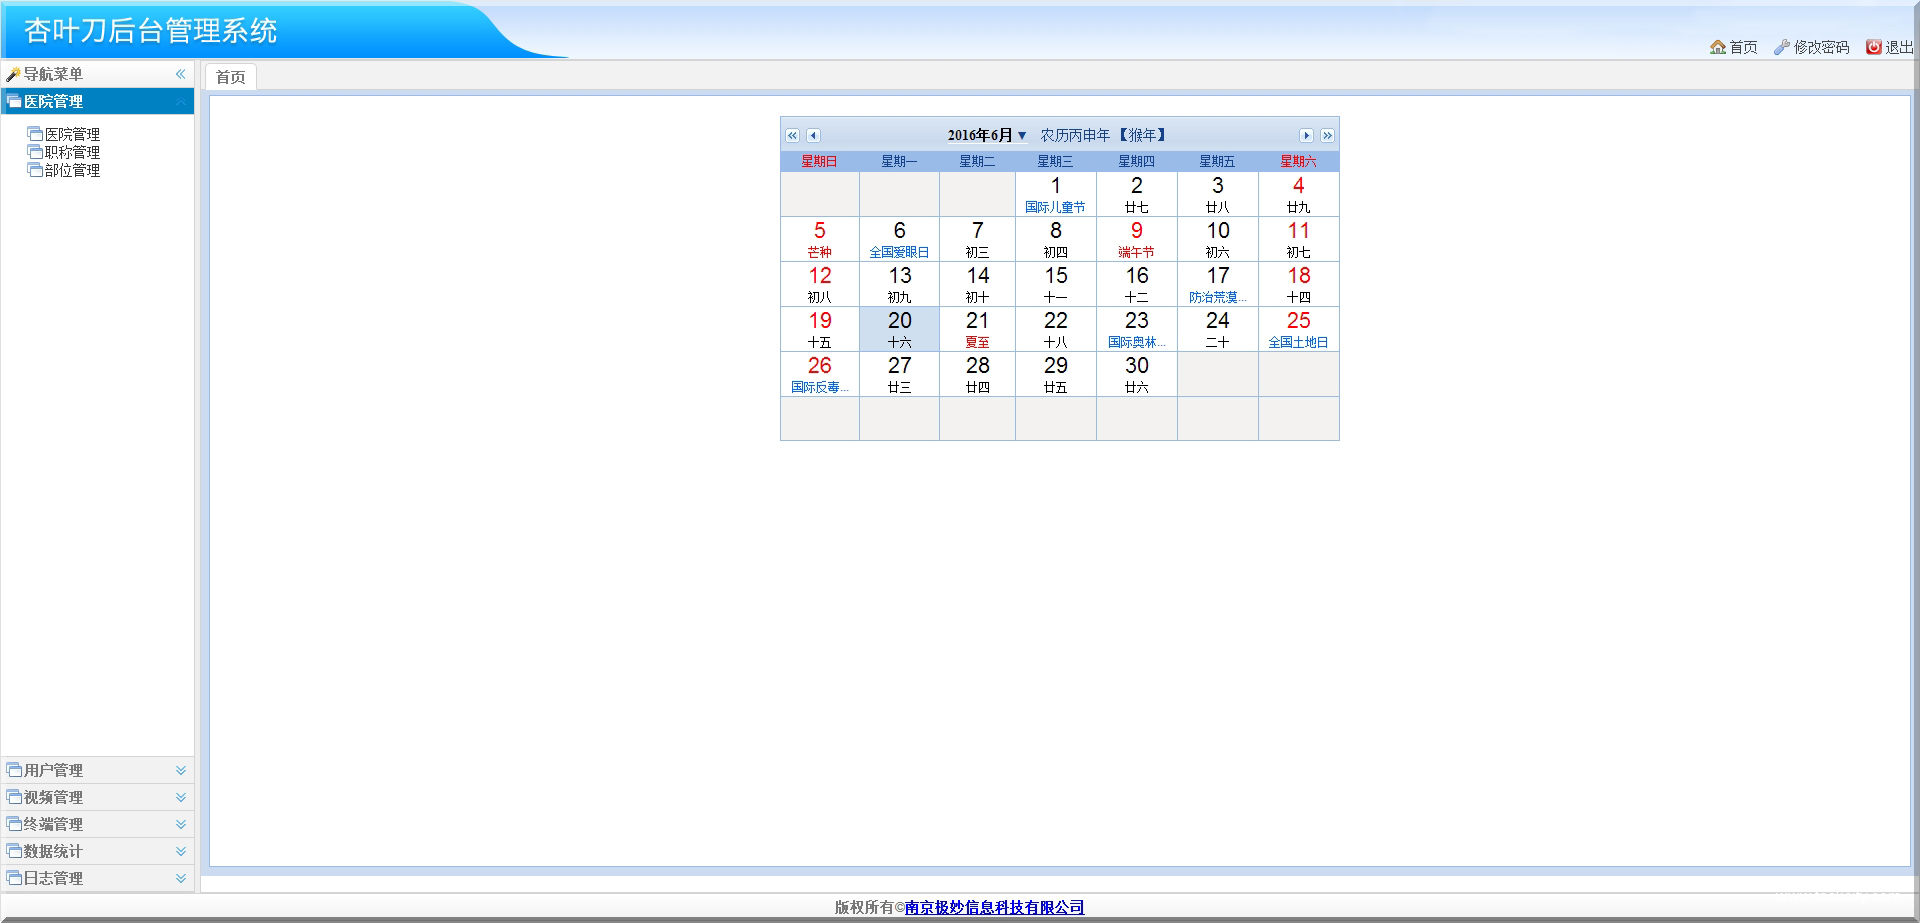The height and width of the screenshot is (923, 1920).
Task: Click the previous month arrow icon
Action: click(813, 136)
